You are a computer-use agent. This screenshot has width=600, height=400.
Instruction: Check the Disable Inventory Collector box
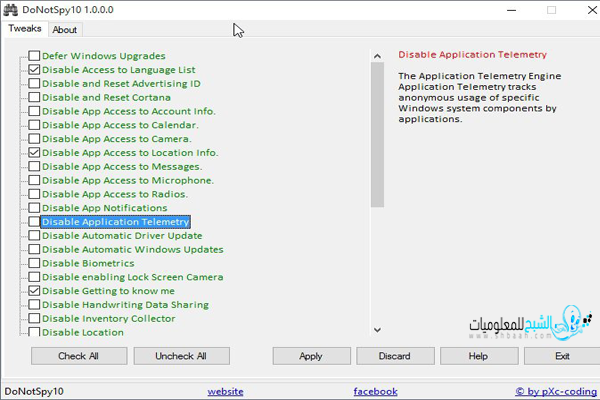pos(34,318)
